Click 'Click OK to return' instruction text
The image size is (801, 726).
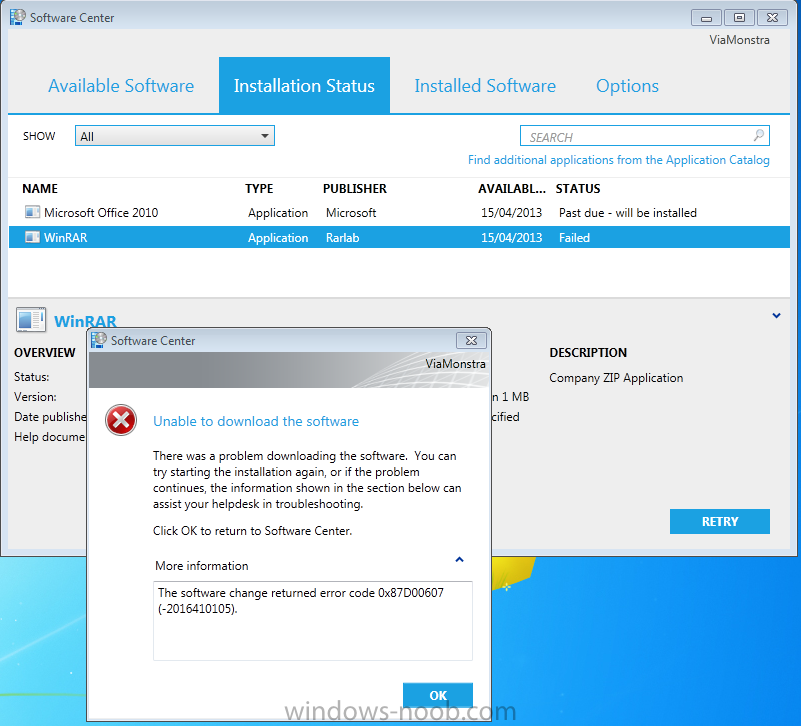click(252, 531)
